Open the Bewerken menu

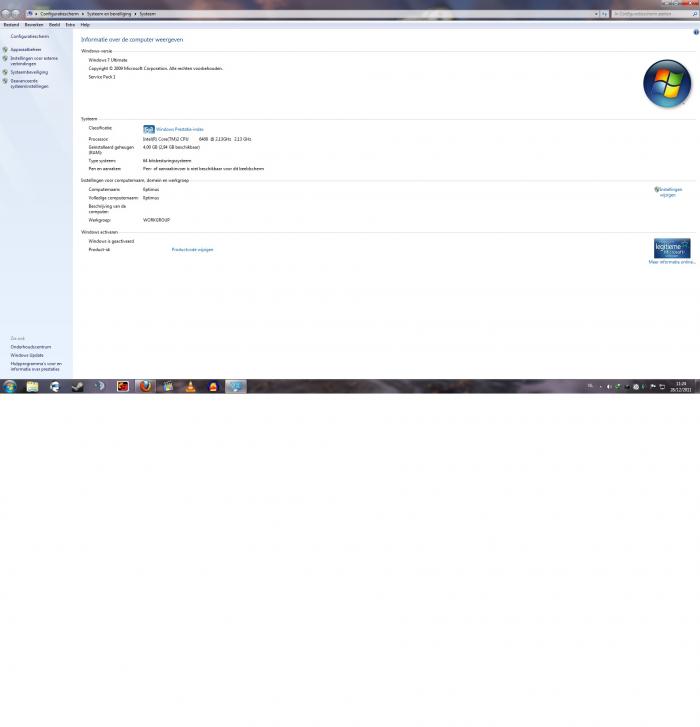[x=34, y=25]
